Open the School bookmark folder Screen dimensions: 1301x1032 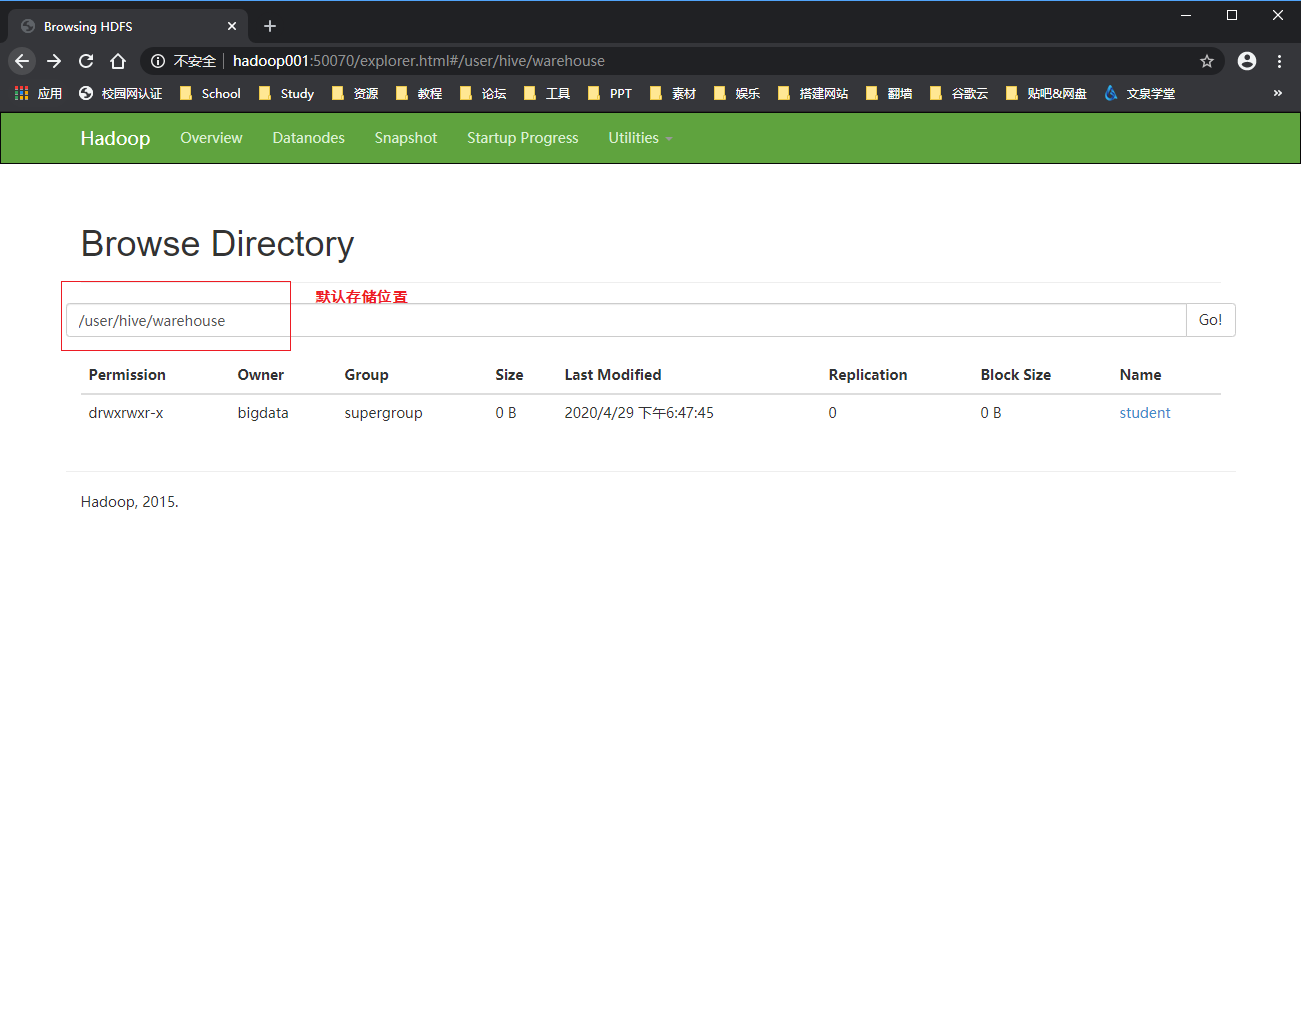click(210, 93)
